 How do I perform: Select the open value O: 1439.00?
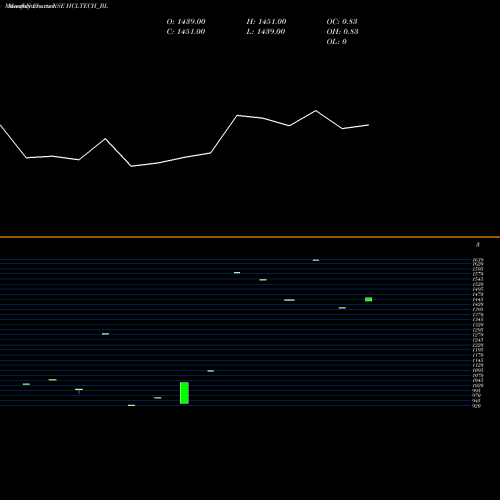pyautogui.click(x=186, y=22)
